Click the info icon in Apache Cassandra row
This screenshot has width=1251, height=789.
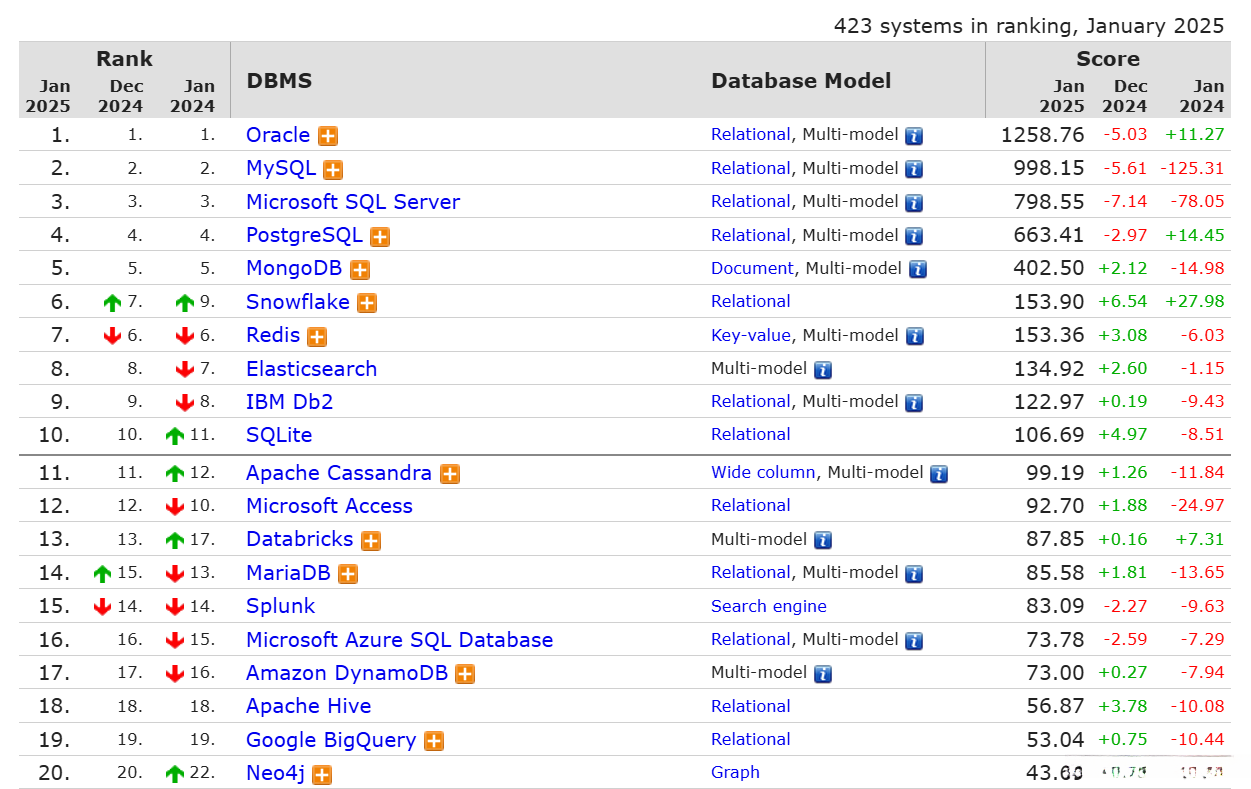(x=938, y=474)
